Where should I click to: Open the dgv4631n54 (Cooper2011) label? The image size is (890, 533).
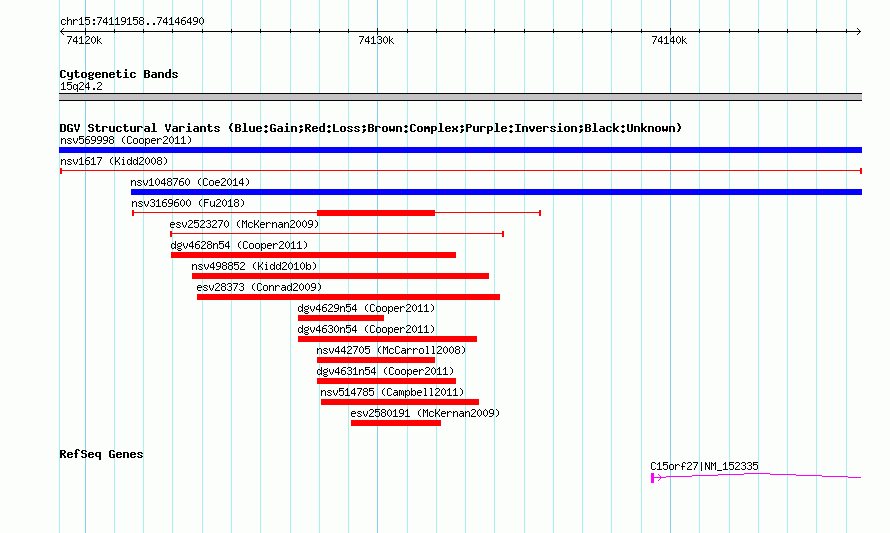click(x=385, y=371)
